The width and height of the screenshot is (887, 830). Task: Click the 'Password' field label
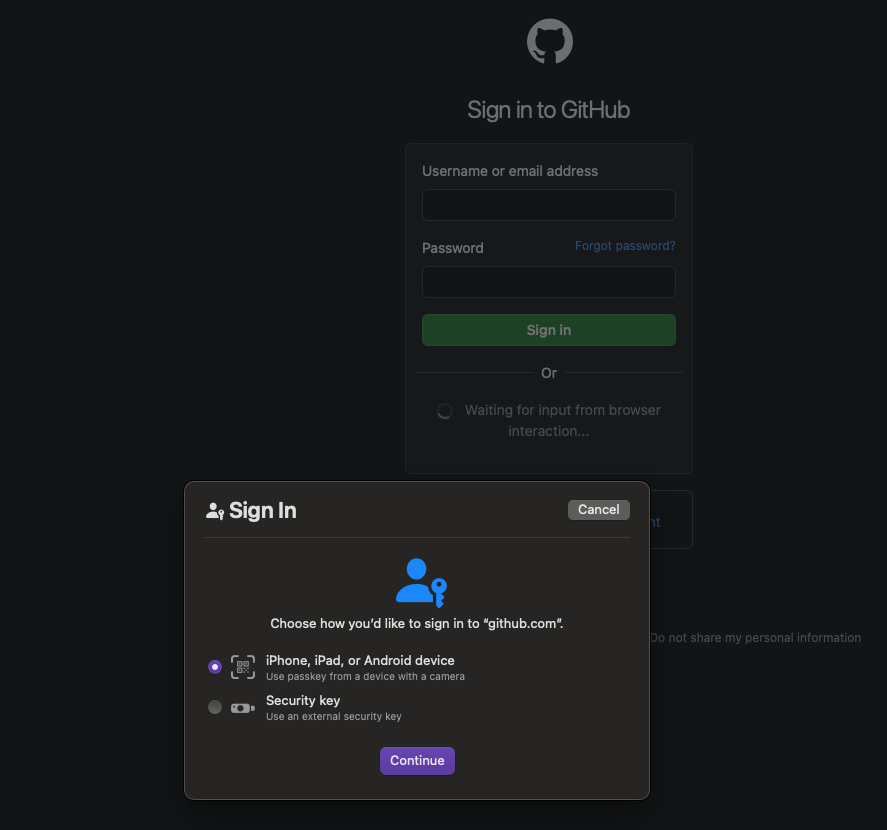tap(453, 248)
